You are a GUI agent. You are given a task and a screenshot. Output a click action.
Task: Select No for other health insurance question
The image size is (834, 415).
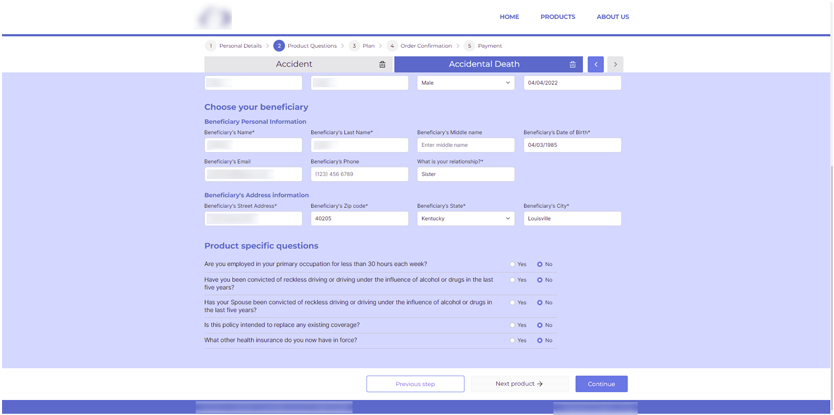pos(540,341)
